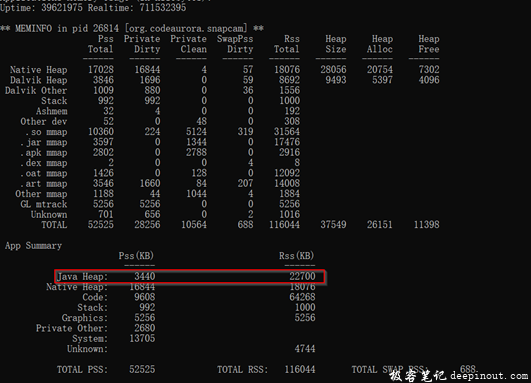Select the App Summary heading
Screen dimensions: 531x383
(x=33, y=246)
